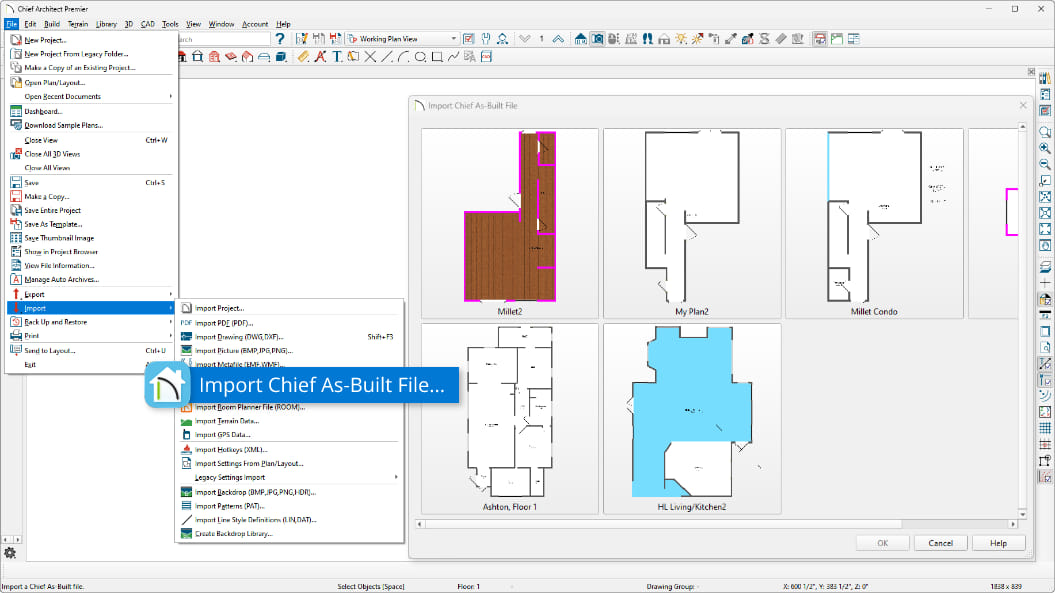Image resolution: width=1055 pixels, height=593 pixels.
Task: Select the My Plan2 thumbnail
Action: coord(692,223)
